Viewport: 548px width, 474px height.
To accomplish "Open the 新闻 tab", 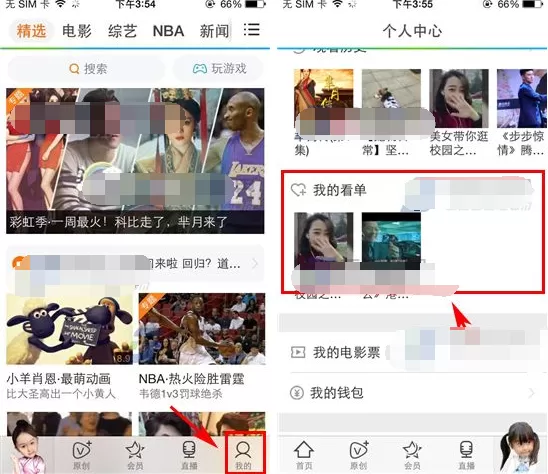I will click(214, 31).
